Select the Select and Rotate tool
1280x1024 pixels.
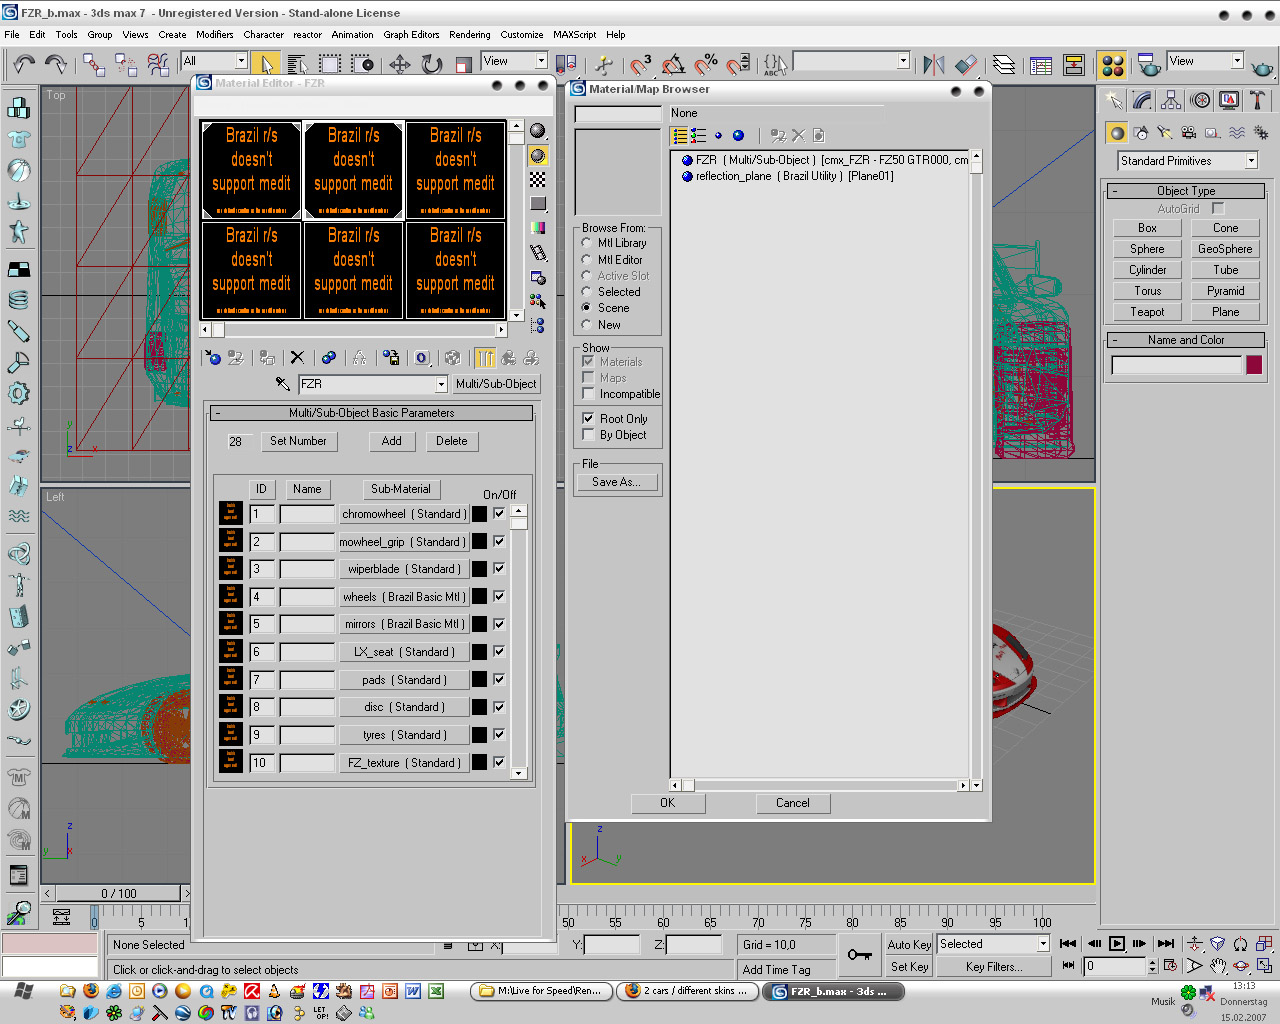pyautogui.click(x=432, y=65)
